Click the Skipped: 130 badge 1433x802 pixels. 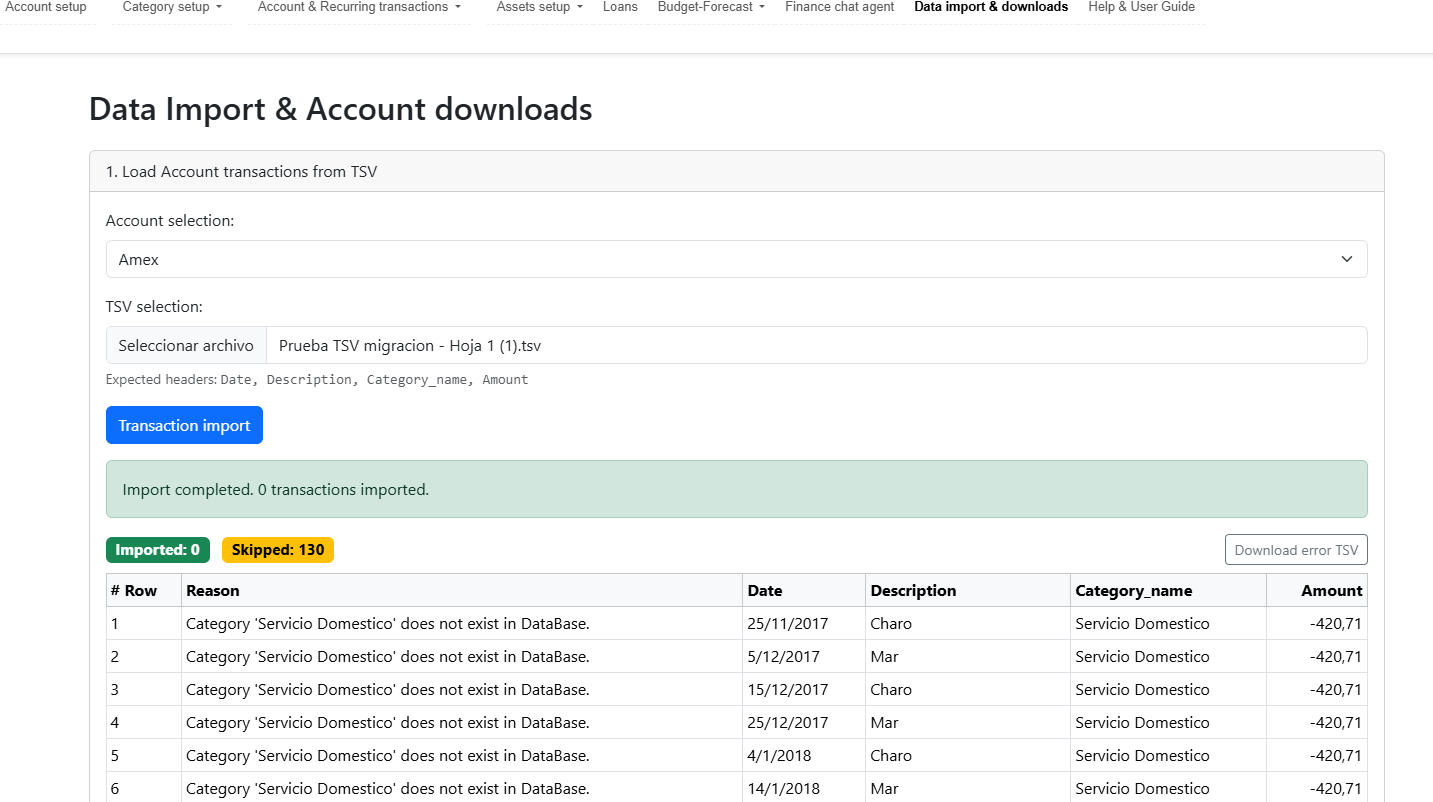point(278,550)
